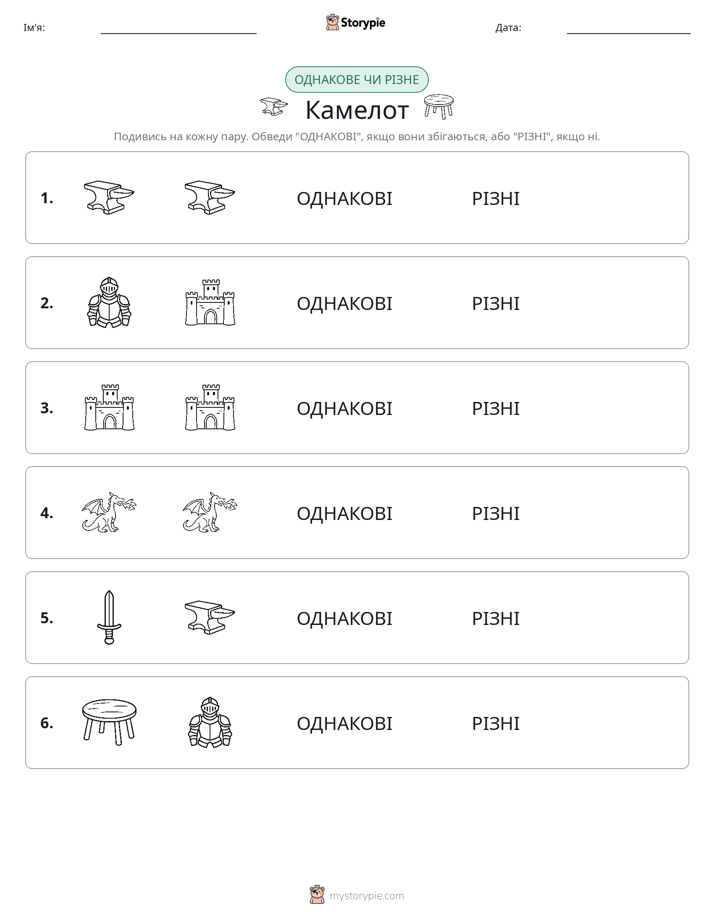Viewport: 714px width, 924px height.
Task: Click the round table icon in row 6
Action: pyautogui.click(x=109, y=722)
